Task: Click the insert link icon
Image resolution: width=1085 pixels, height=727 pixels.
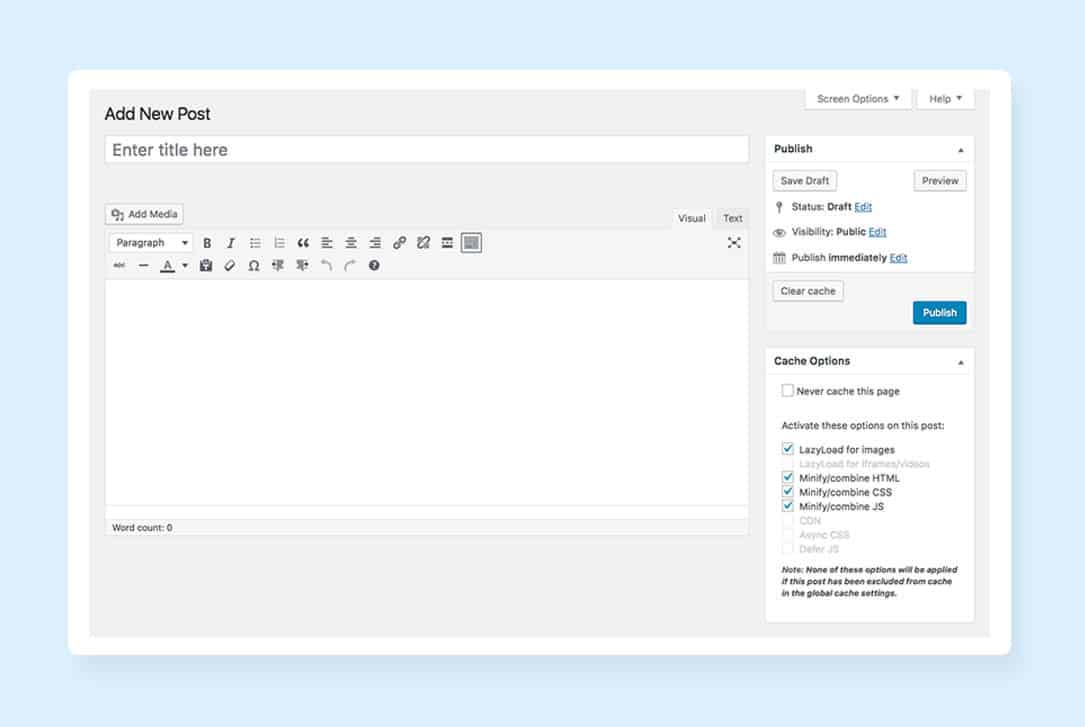Action: pos(399,243)
